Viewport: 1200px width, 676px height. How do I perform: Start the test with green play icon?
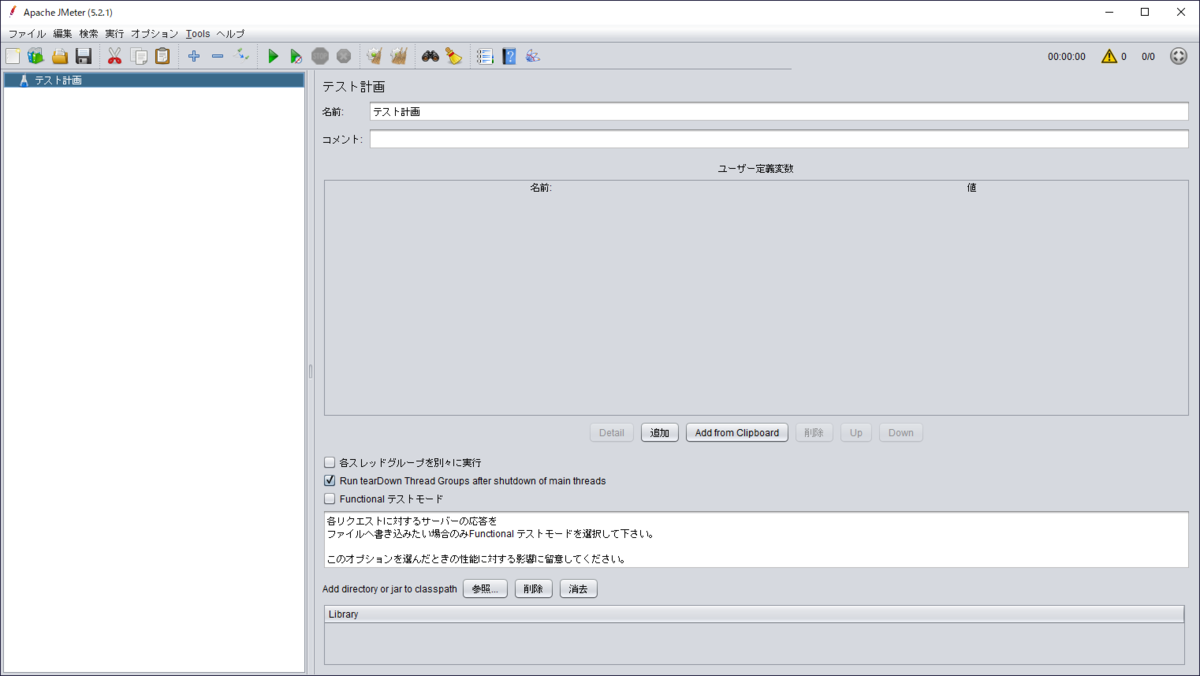coord(273,56)
